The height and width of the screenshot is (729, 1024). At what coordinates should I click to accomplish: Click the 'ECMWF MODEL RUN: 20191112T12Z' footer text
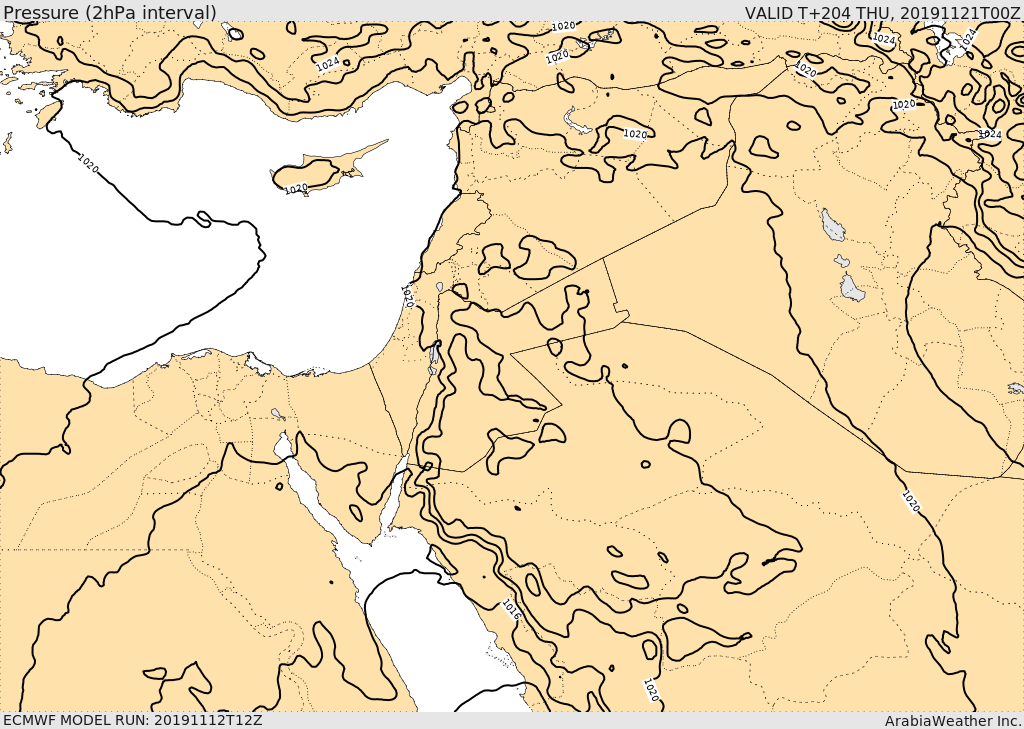[132, 720]
